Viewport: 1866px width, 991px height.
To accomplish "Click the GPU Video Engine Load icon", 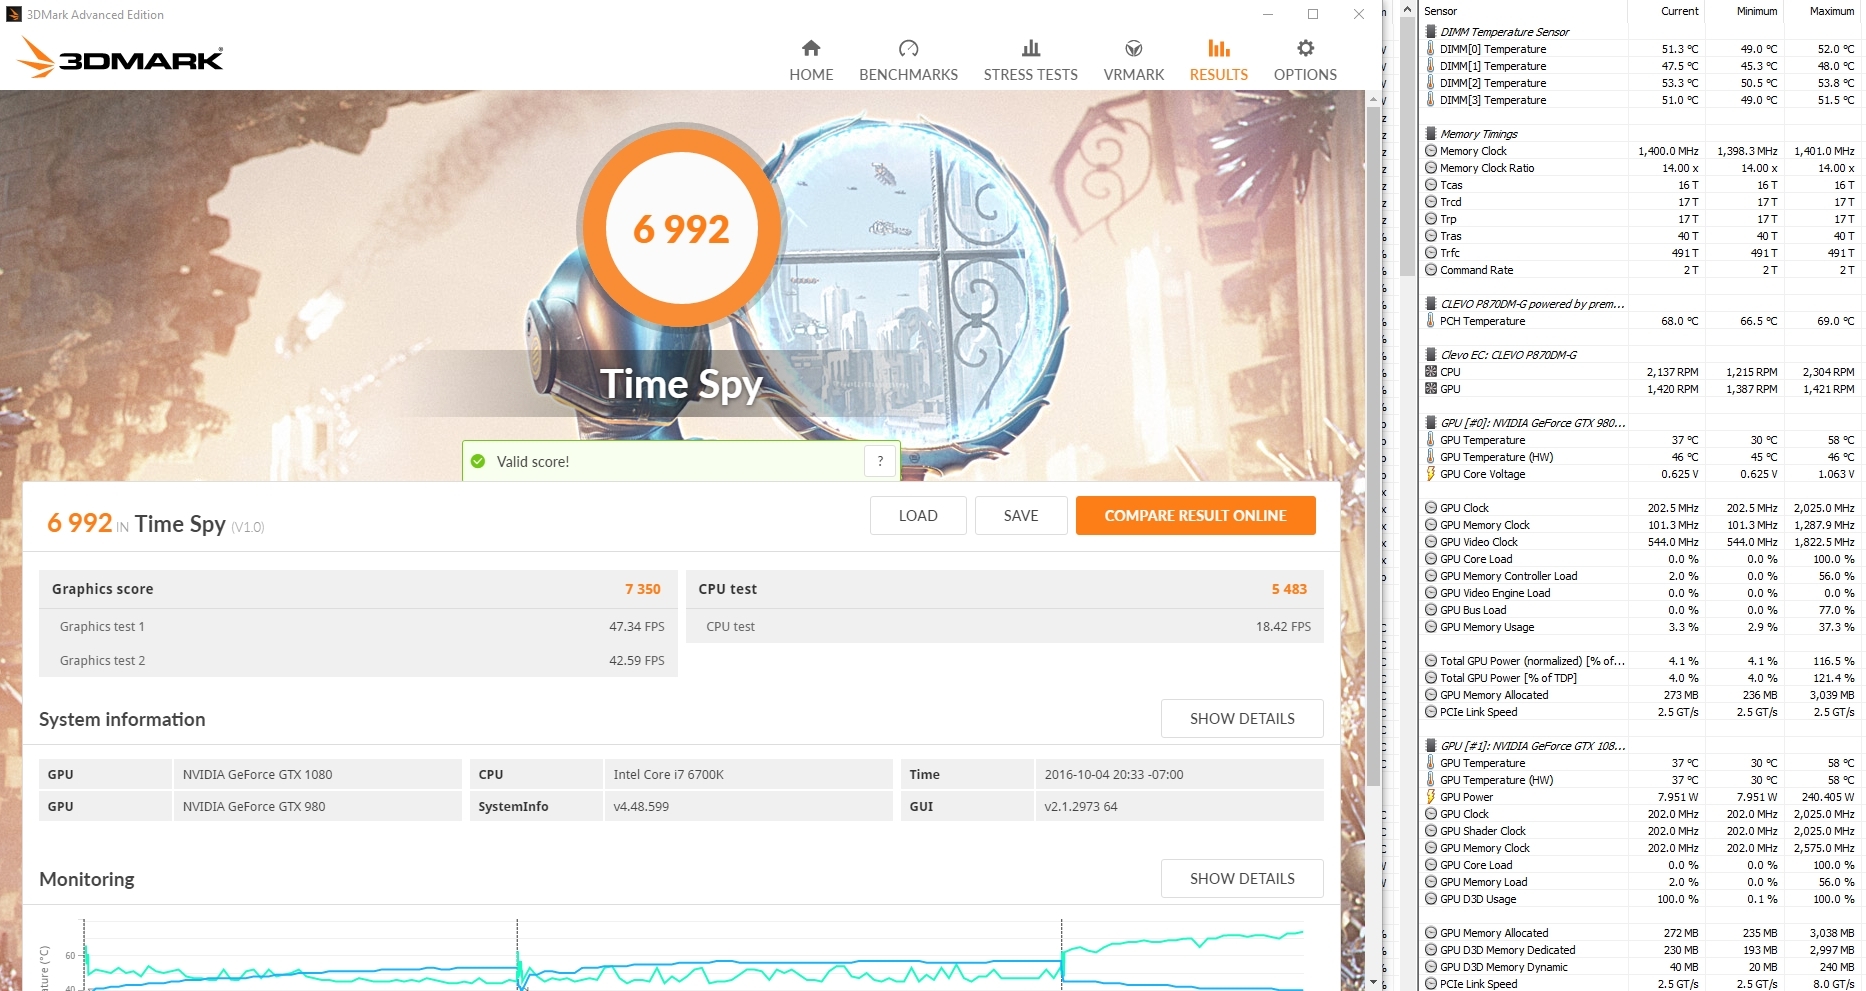I will [x=1431, y=593].
